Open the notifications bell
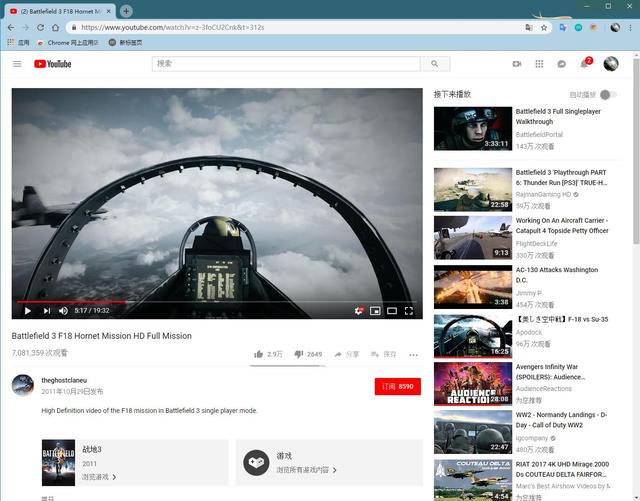This screenshot has height=501, width=640. pos(584,64)
